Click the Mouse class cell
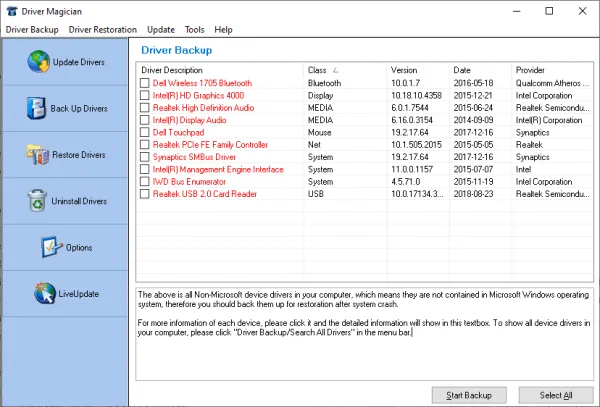This screenshot has width=600, height=407. coord(320,132)
